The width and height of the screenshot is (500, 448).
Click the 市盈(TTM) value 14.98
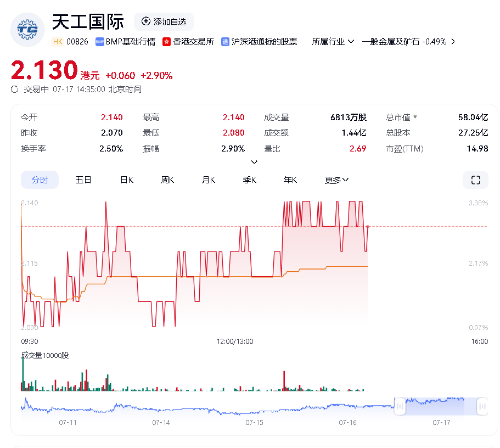[477, 148]
